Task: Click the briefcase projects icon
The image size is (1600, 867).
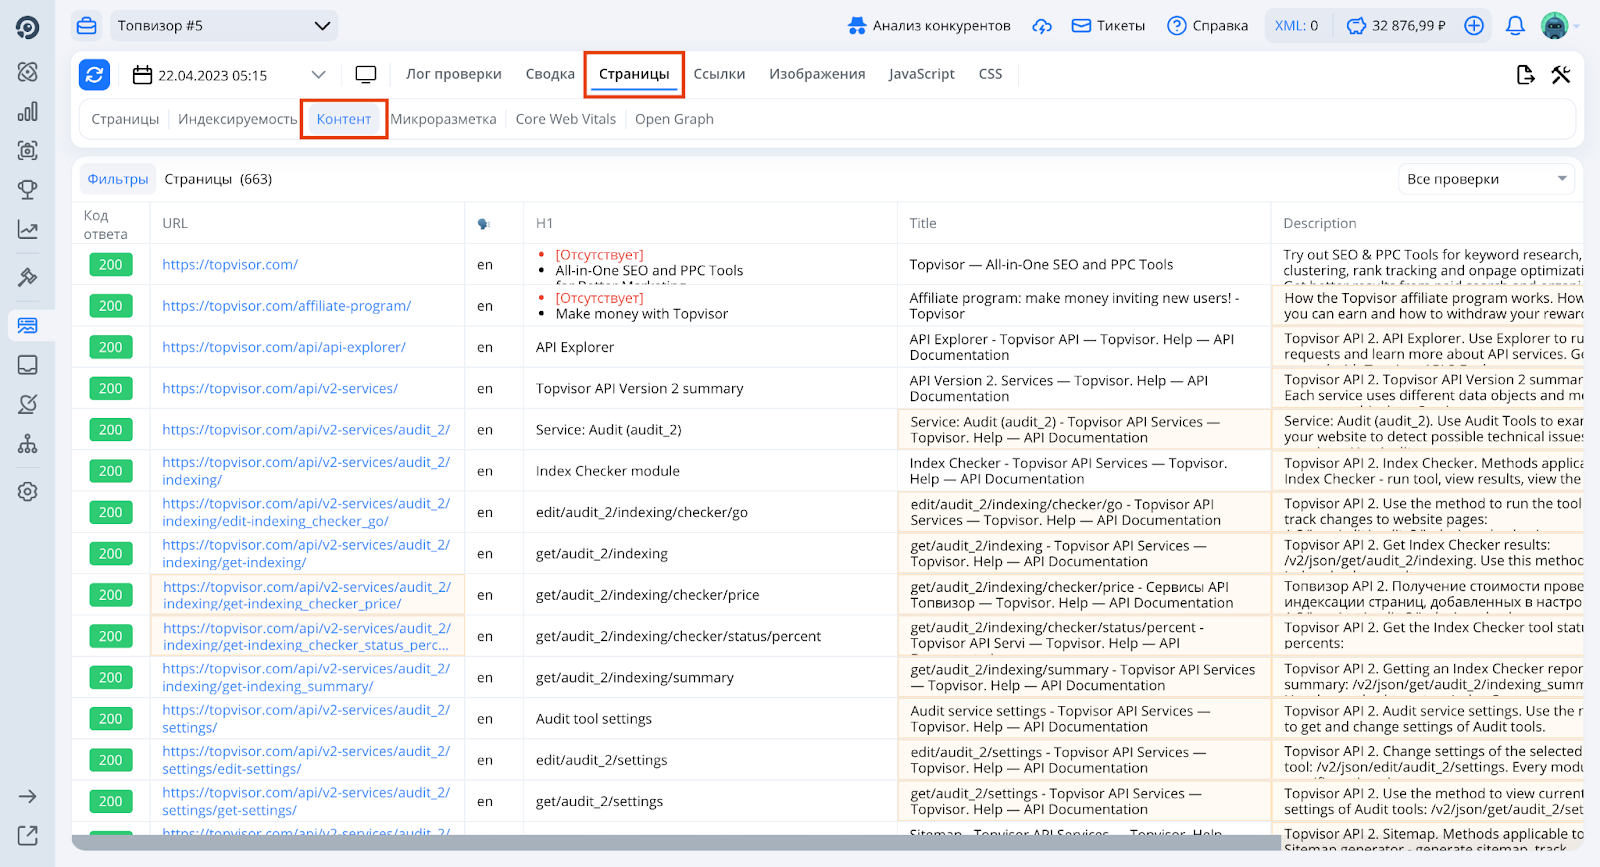Action: [x=87, y=26]
